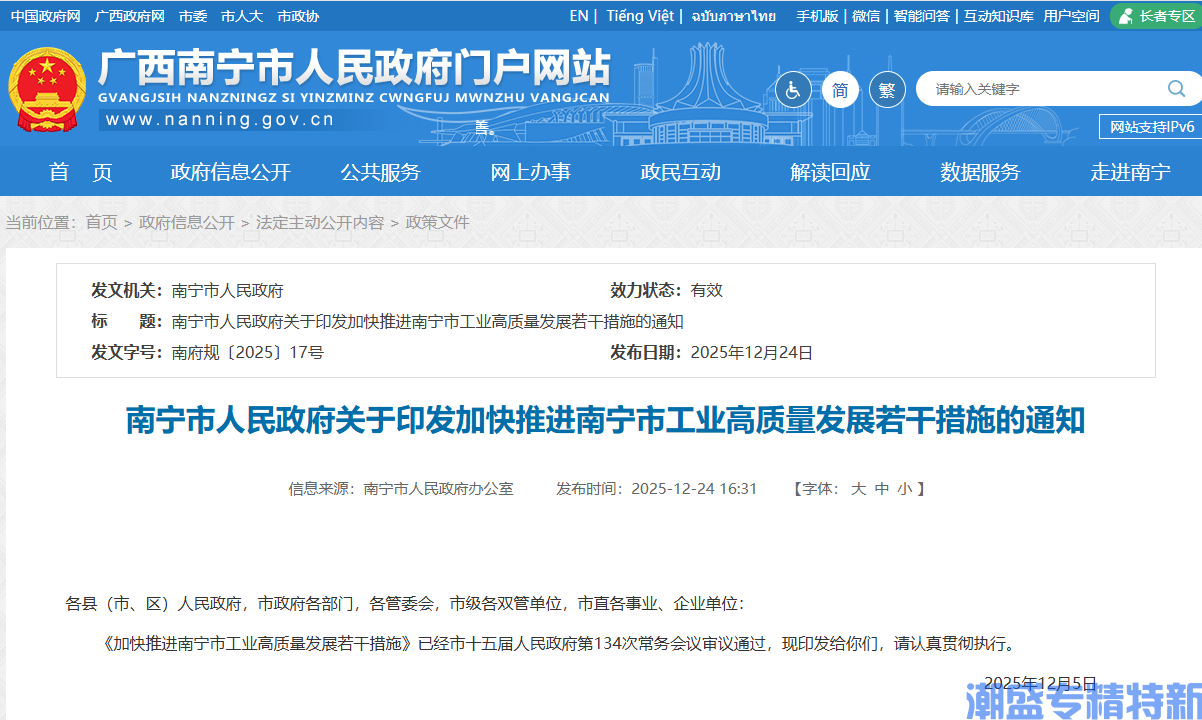Open the 公共服务 navigation menu
Viewport: 1202px width, 720px height.
point(379,171)
